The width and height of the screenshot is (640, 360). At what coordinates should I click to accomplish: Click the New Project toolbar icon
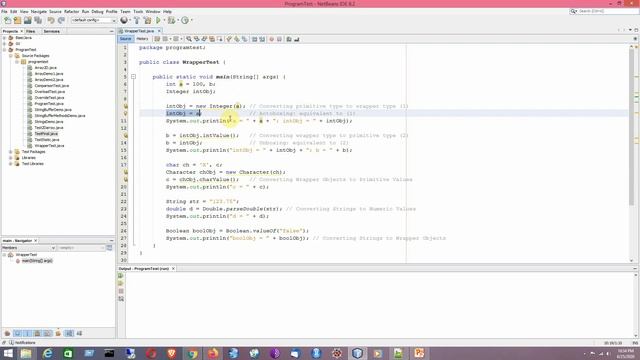pos(18,20)
